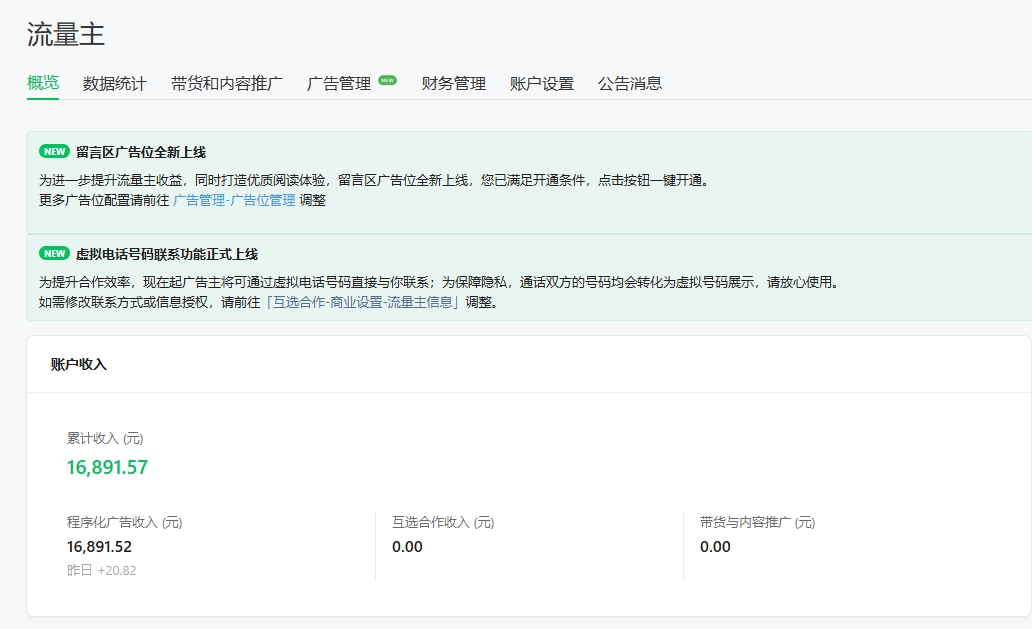Select the 程序化广告收入 amount 16,891.52

click(x=99, y=547)
